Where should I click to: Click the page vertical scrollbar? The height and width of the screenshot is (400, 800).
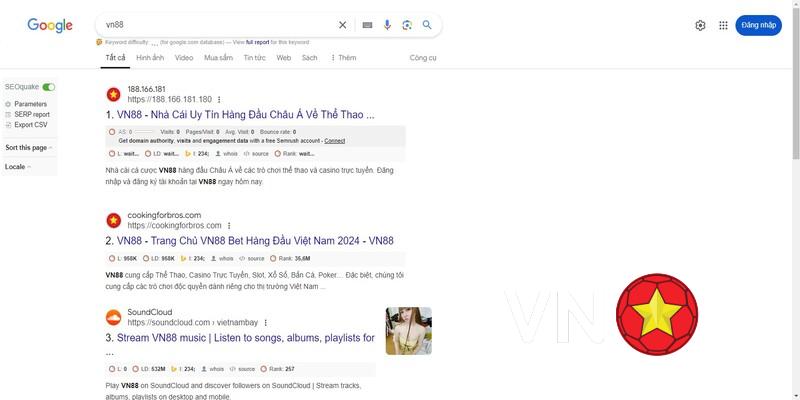pyautogui.click(x=796, y=82)
